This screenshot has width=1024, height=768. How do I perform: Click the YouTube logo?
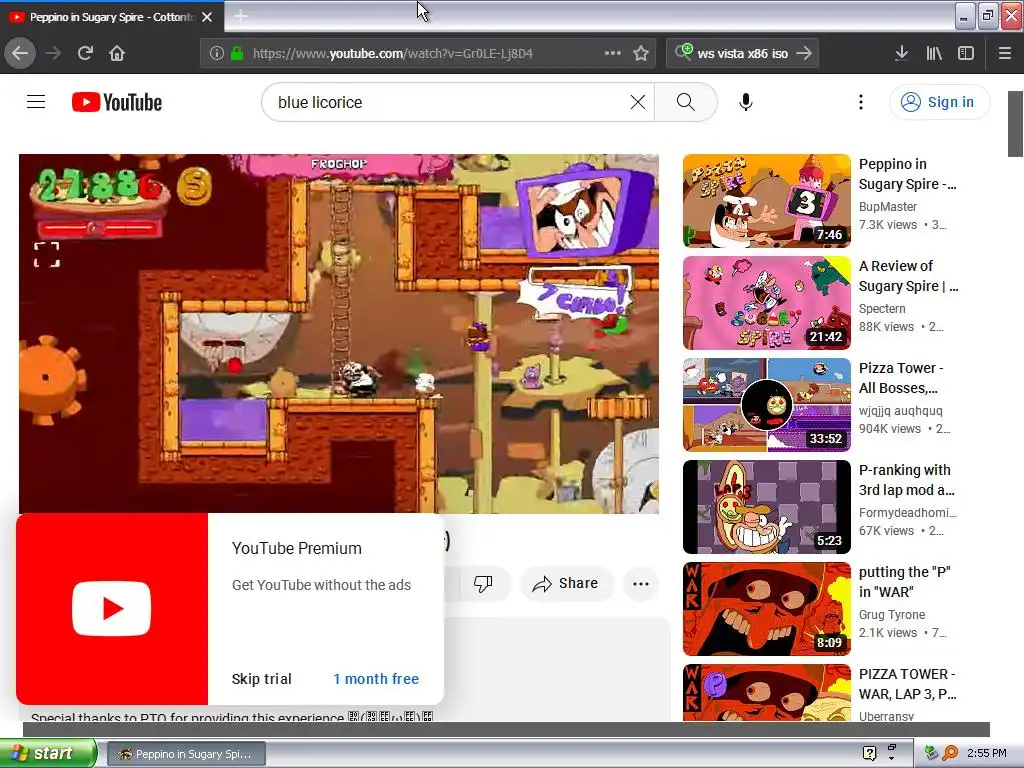pyautogui.click(x=117, y=102)
